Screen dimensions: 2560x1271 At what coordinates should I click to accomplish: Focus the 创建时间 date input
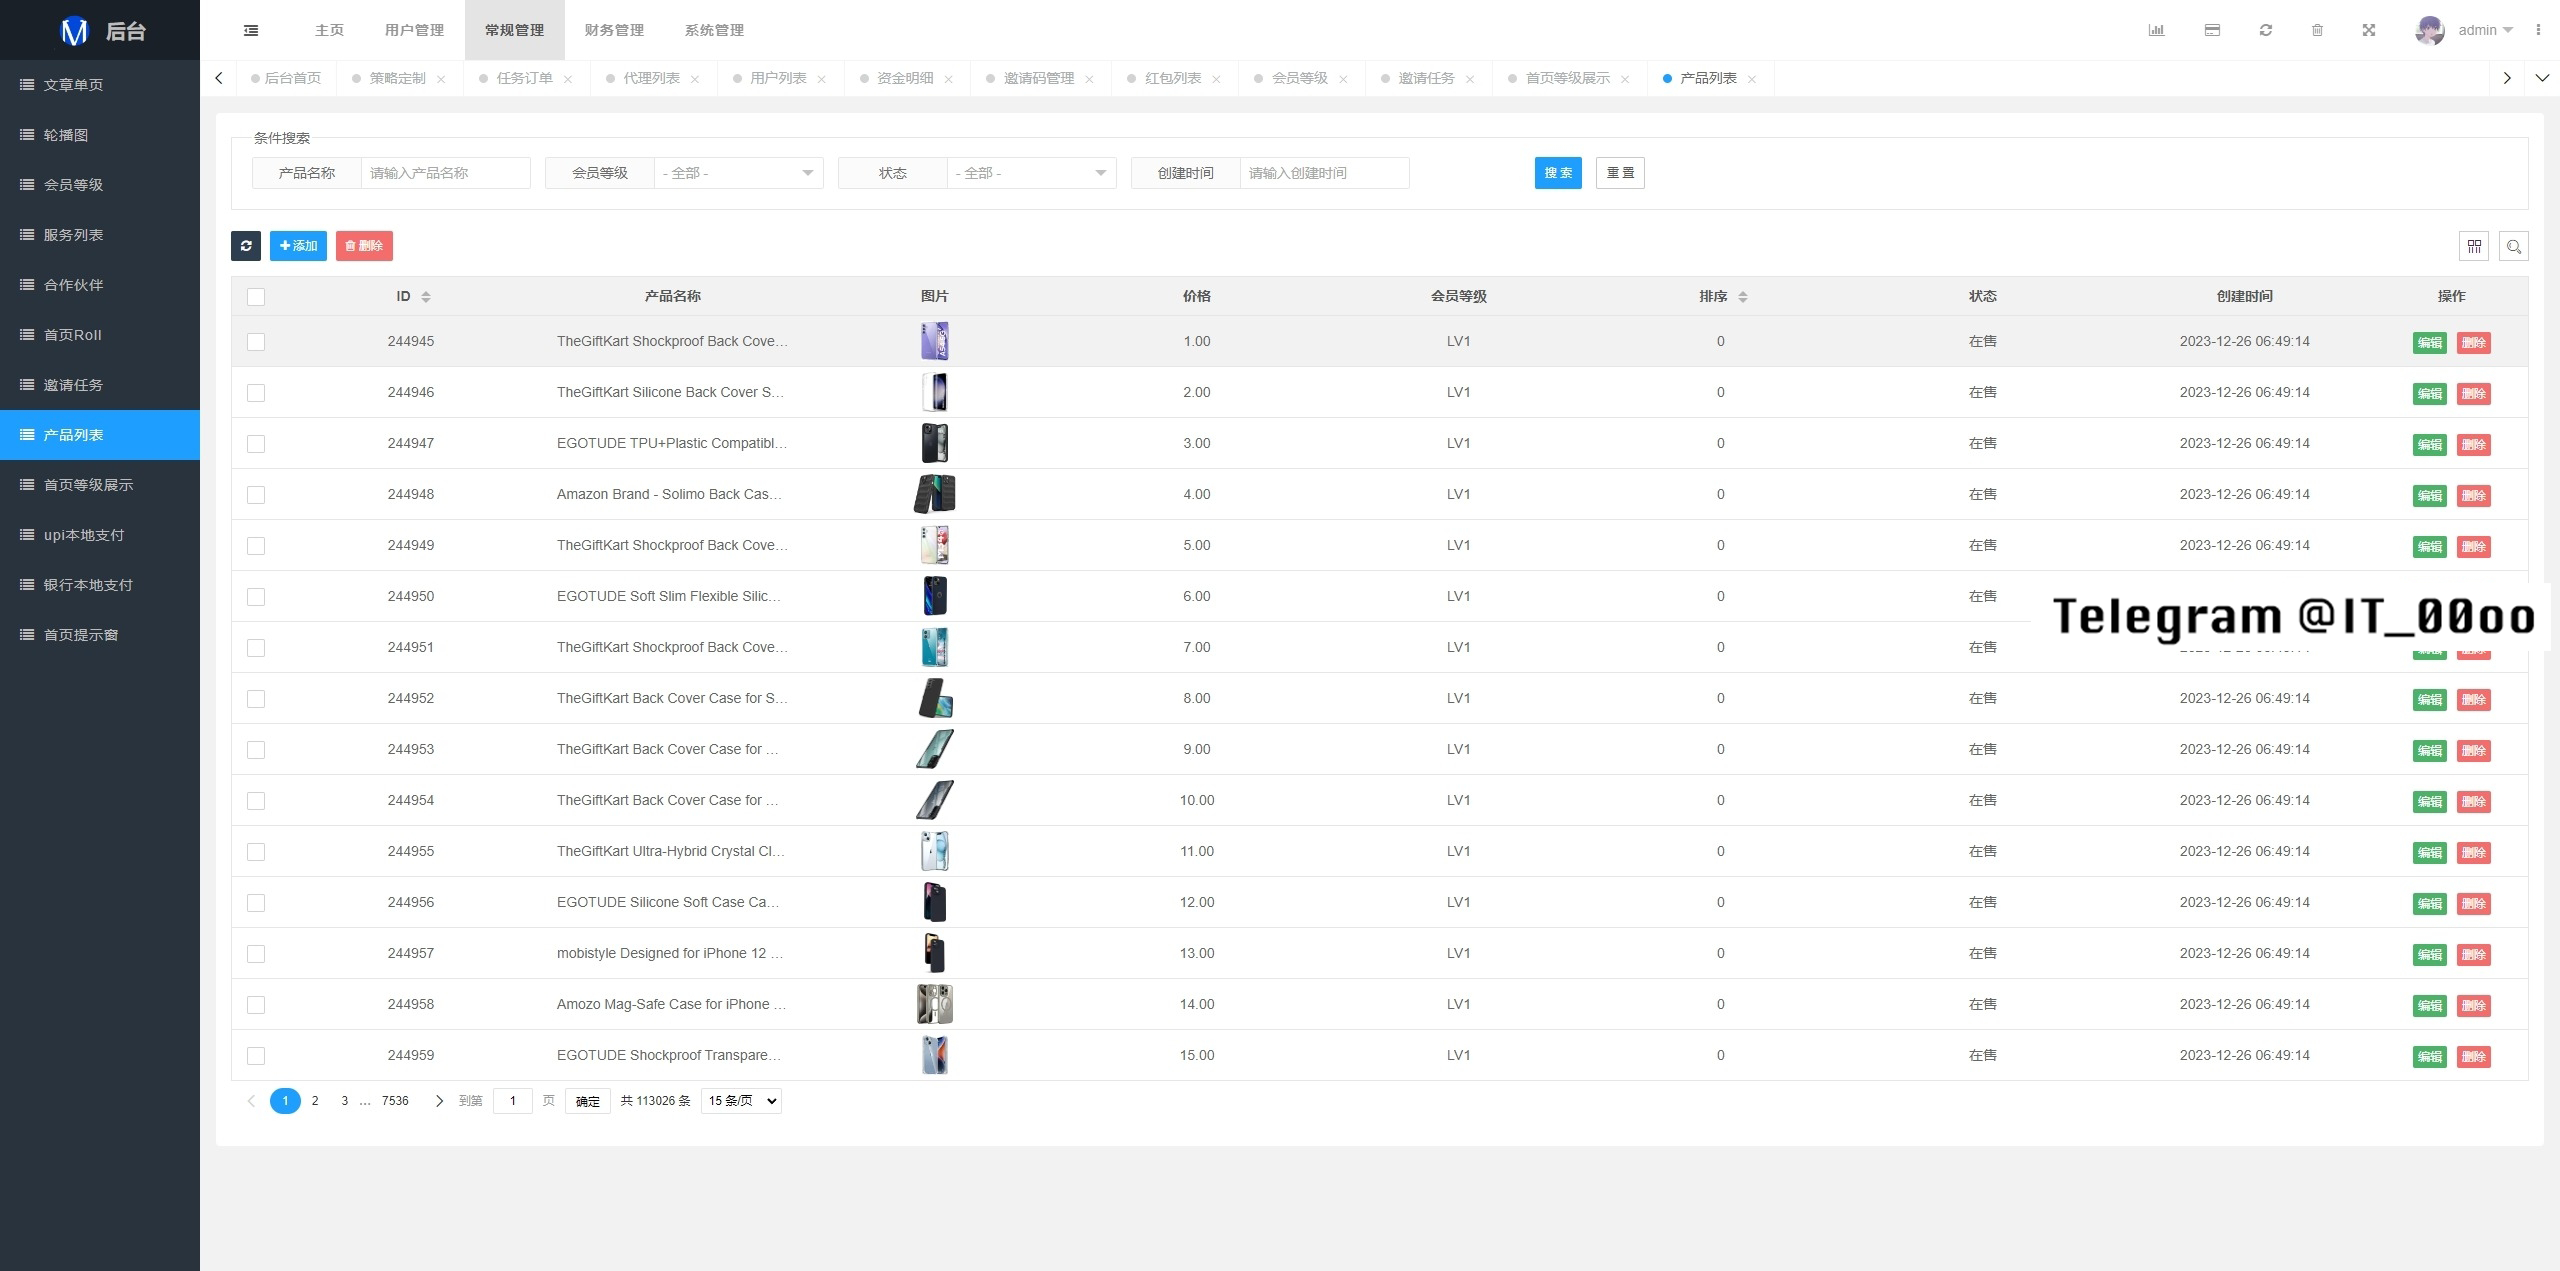pyautogui.click(x=1325, y=173)
